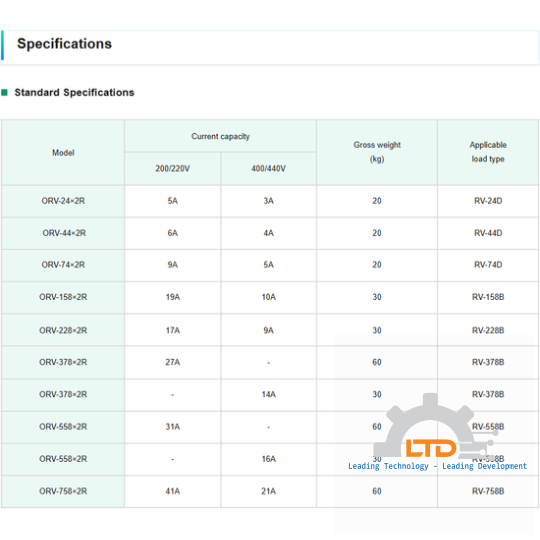The height and width of the screenshot is (540, 540).
Task: Click the "6A" current value
Action: pyautogui.click(x=173, y=233)
